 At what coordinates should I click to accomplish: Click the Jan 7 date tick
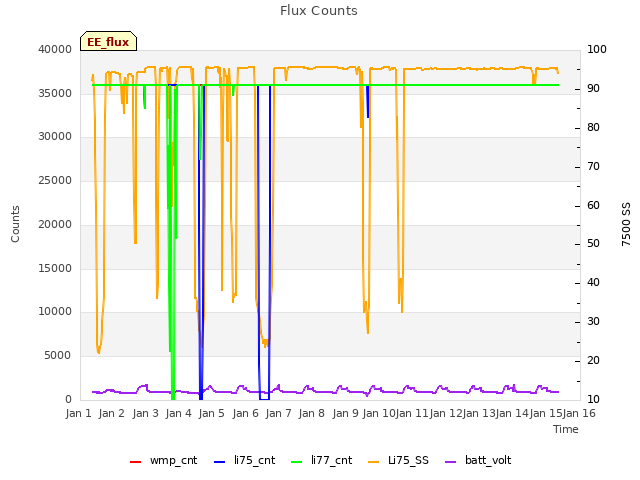pos(278,413)
